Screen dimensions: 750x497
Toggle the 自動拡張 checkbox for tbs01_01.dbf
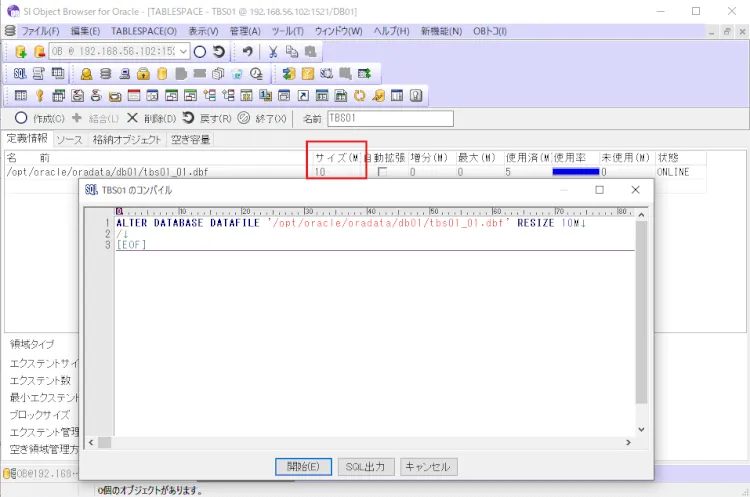tap(382, 172)
